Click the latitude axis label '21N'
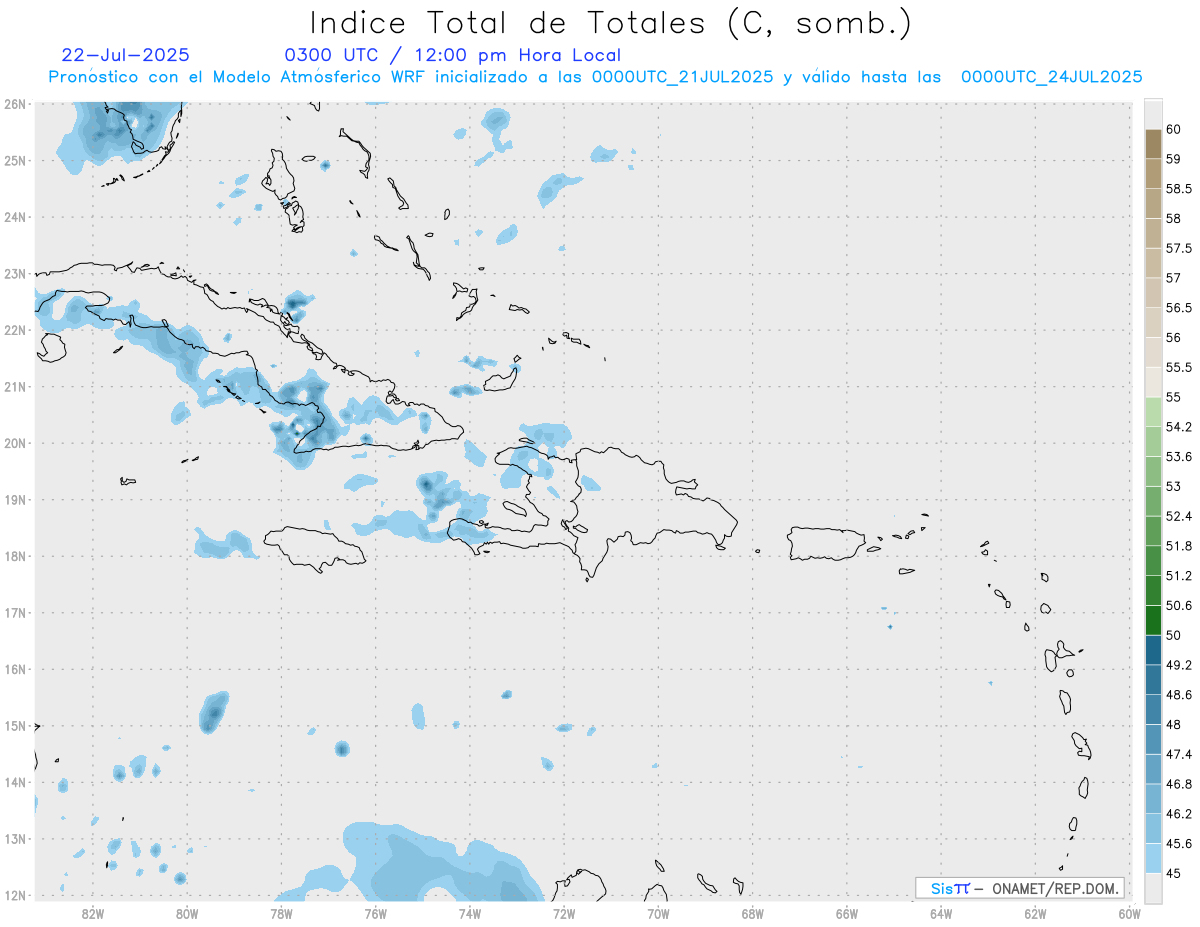 15,386
